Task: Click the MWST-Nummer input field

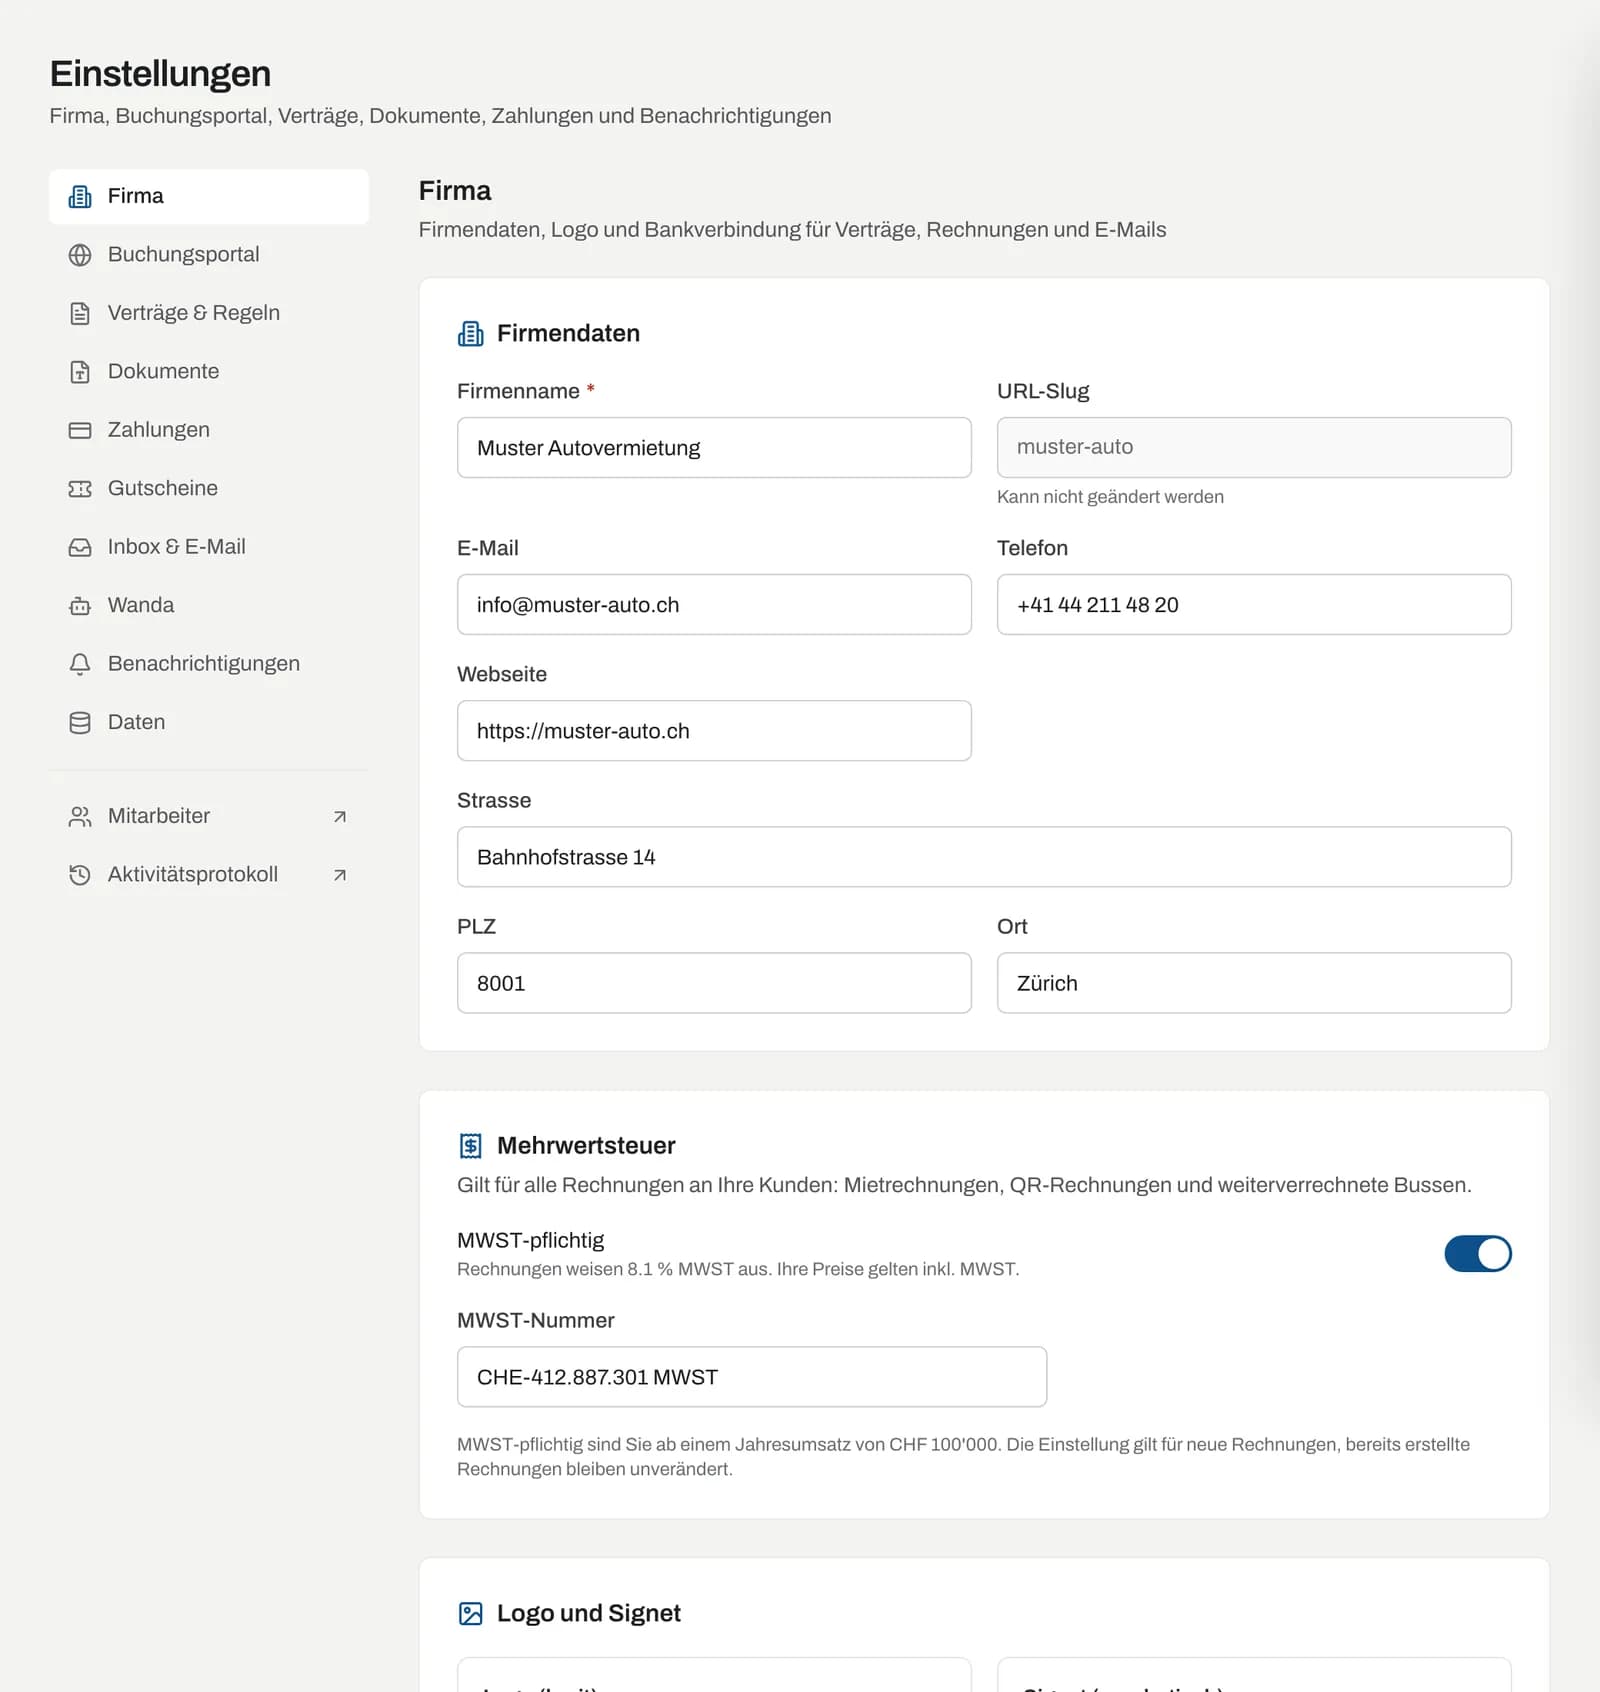Action: (x=752, y=1377)
